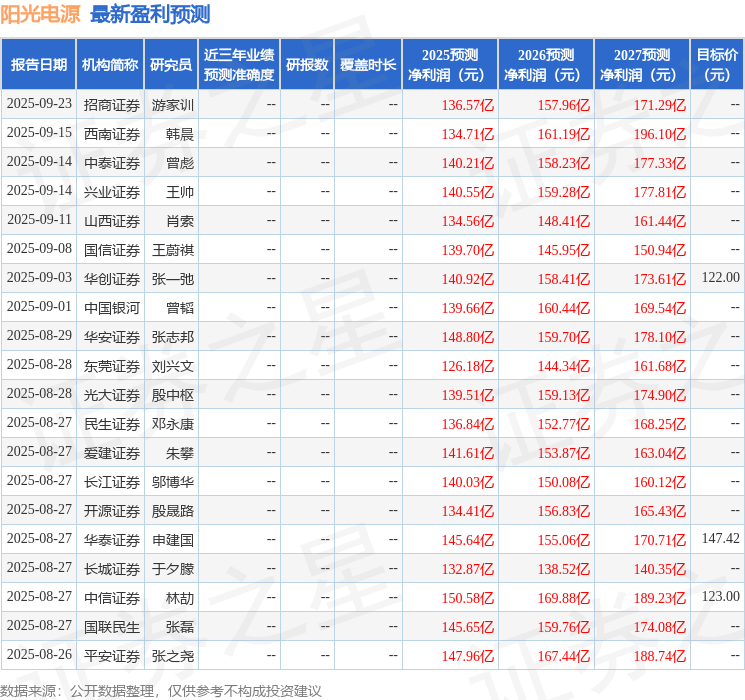Select 中国银河 institution cell

tap(112, 308)
